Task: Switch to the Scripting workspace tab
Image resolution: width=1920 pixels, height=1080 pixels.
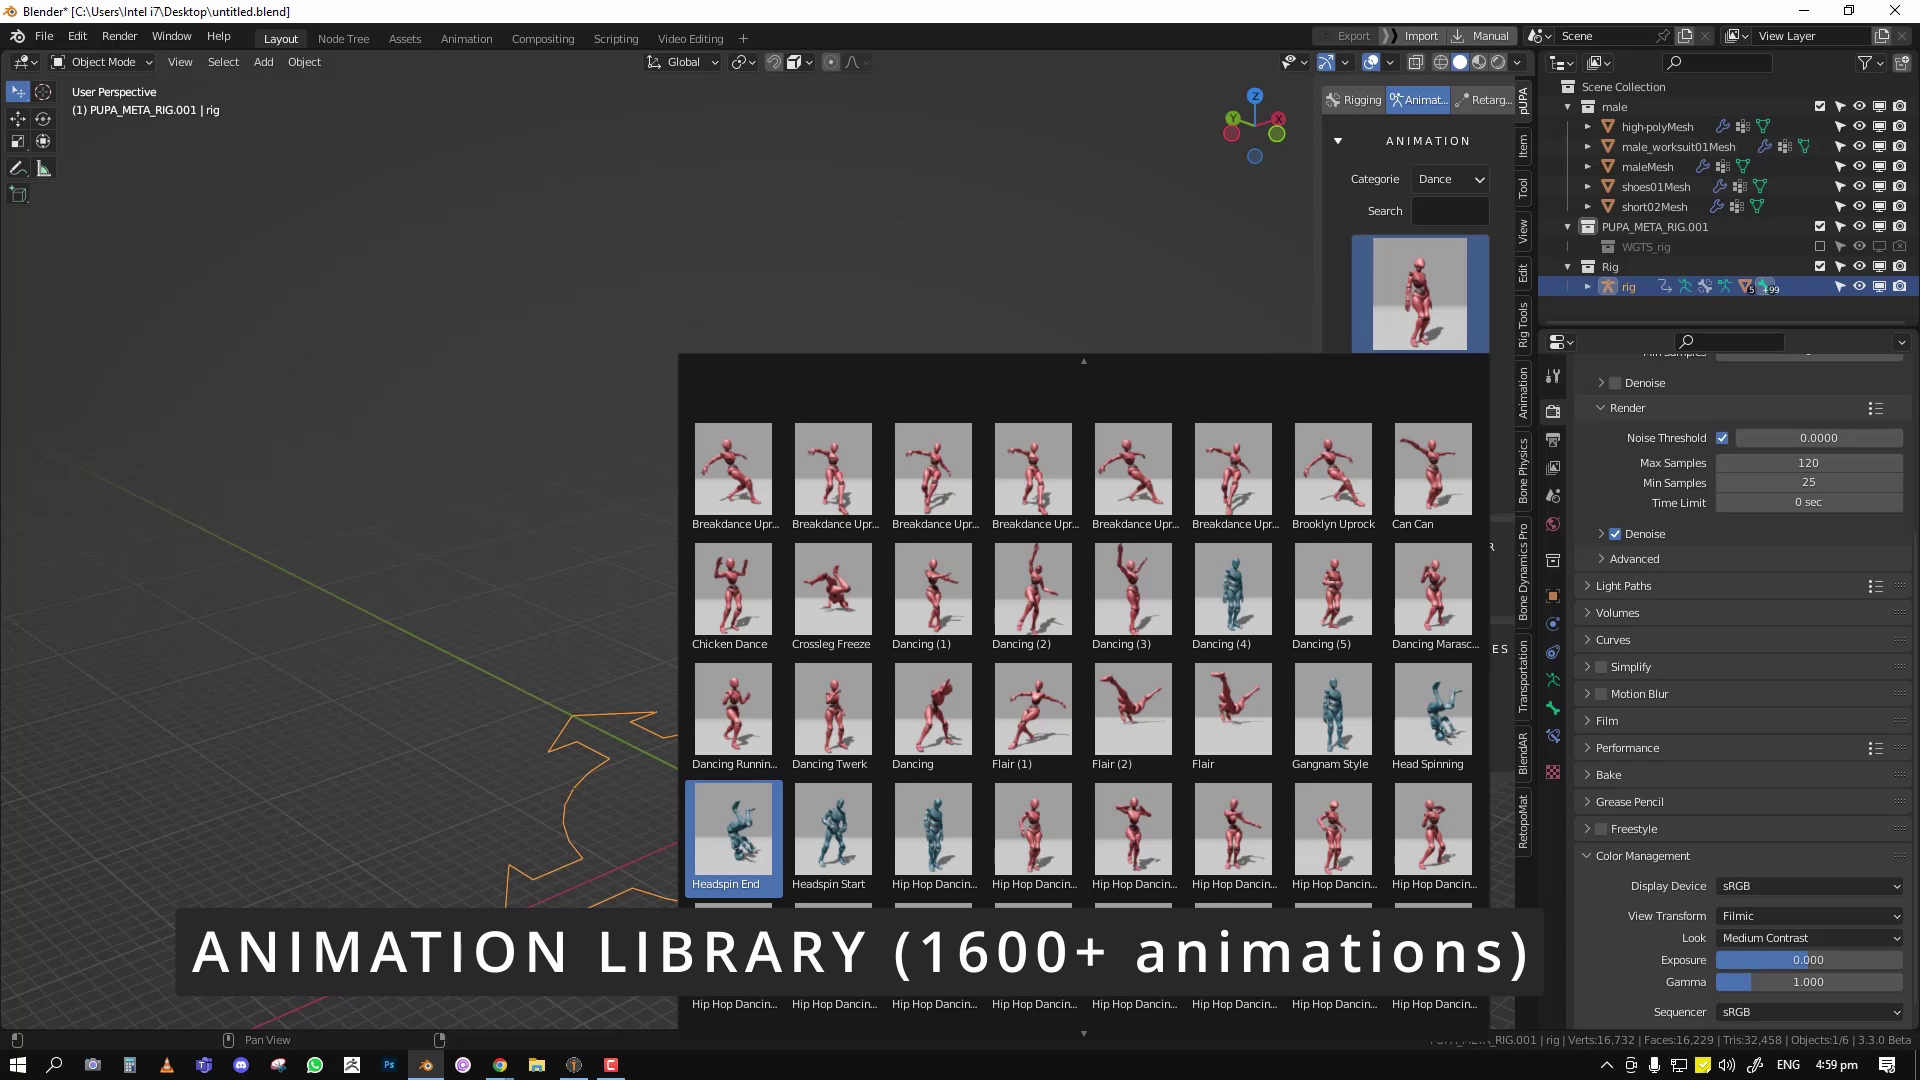Action: [616, 38]
